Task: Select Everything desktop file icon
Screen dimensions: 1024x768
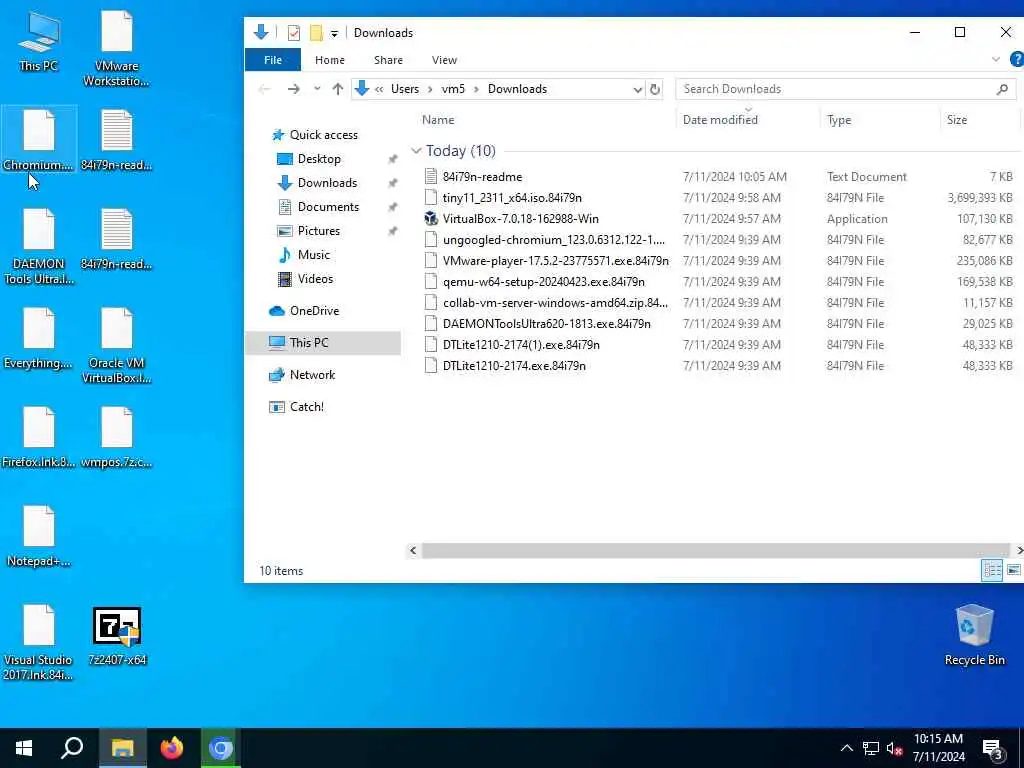Action: tap(39, 338)
